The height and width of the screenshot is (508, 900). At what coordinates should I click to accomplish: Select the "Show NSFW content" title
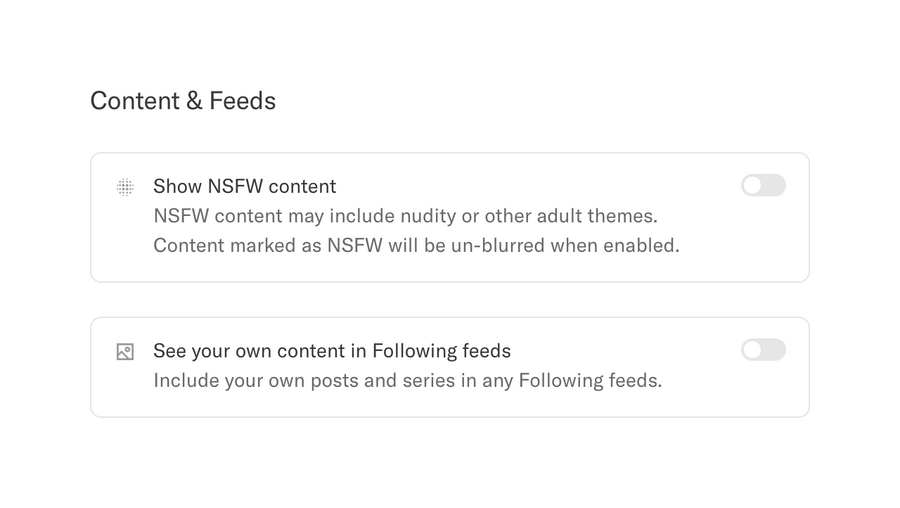point(244,186)
